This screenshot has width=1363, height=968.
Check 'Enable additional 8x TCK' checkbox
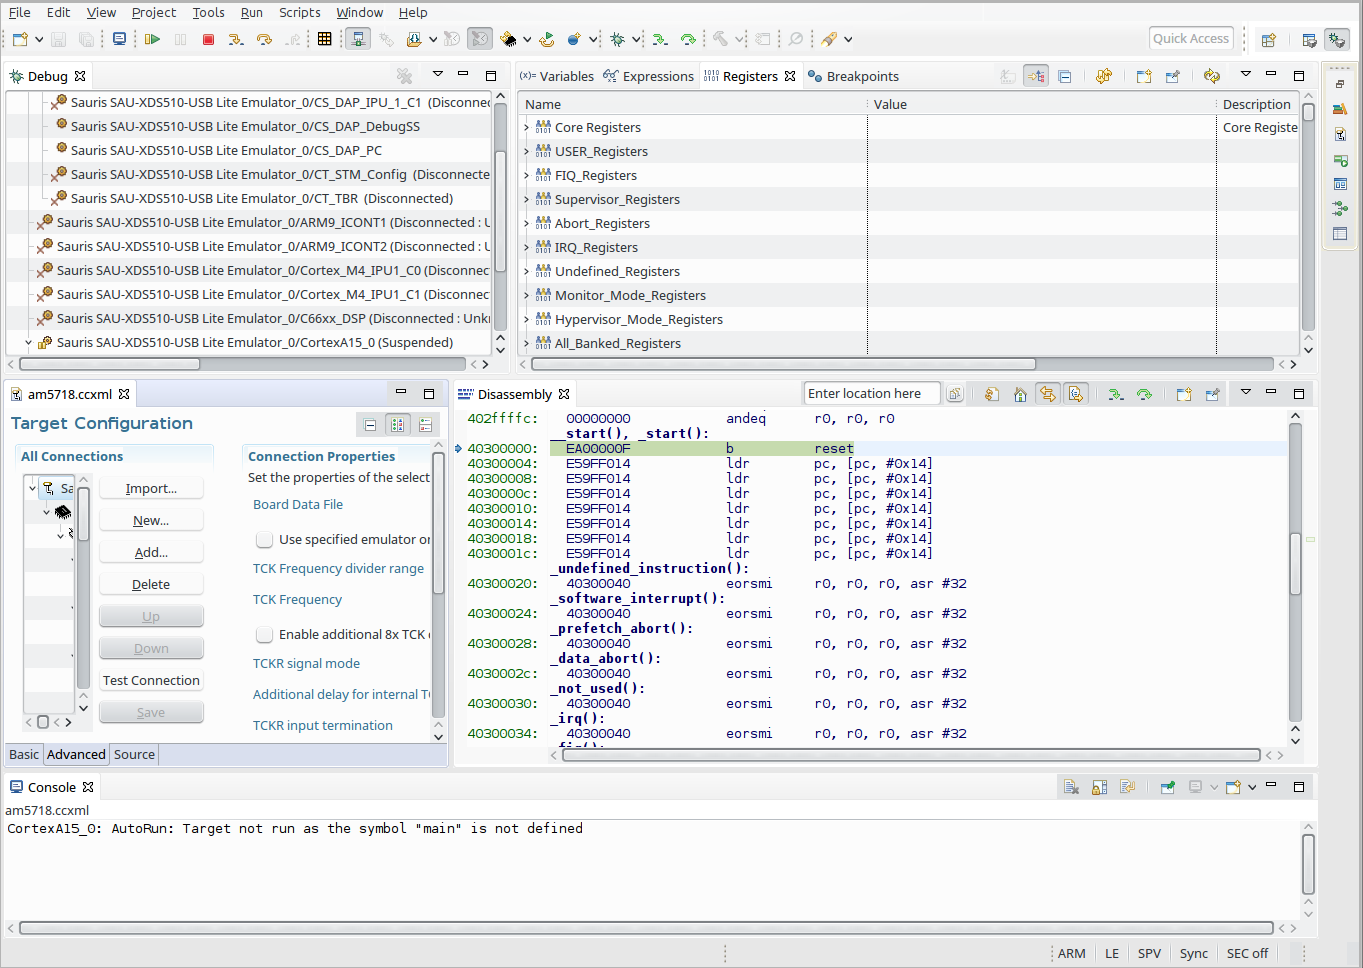(265, 635)
